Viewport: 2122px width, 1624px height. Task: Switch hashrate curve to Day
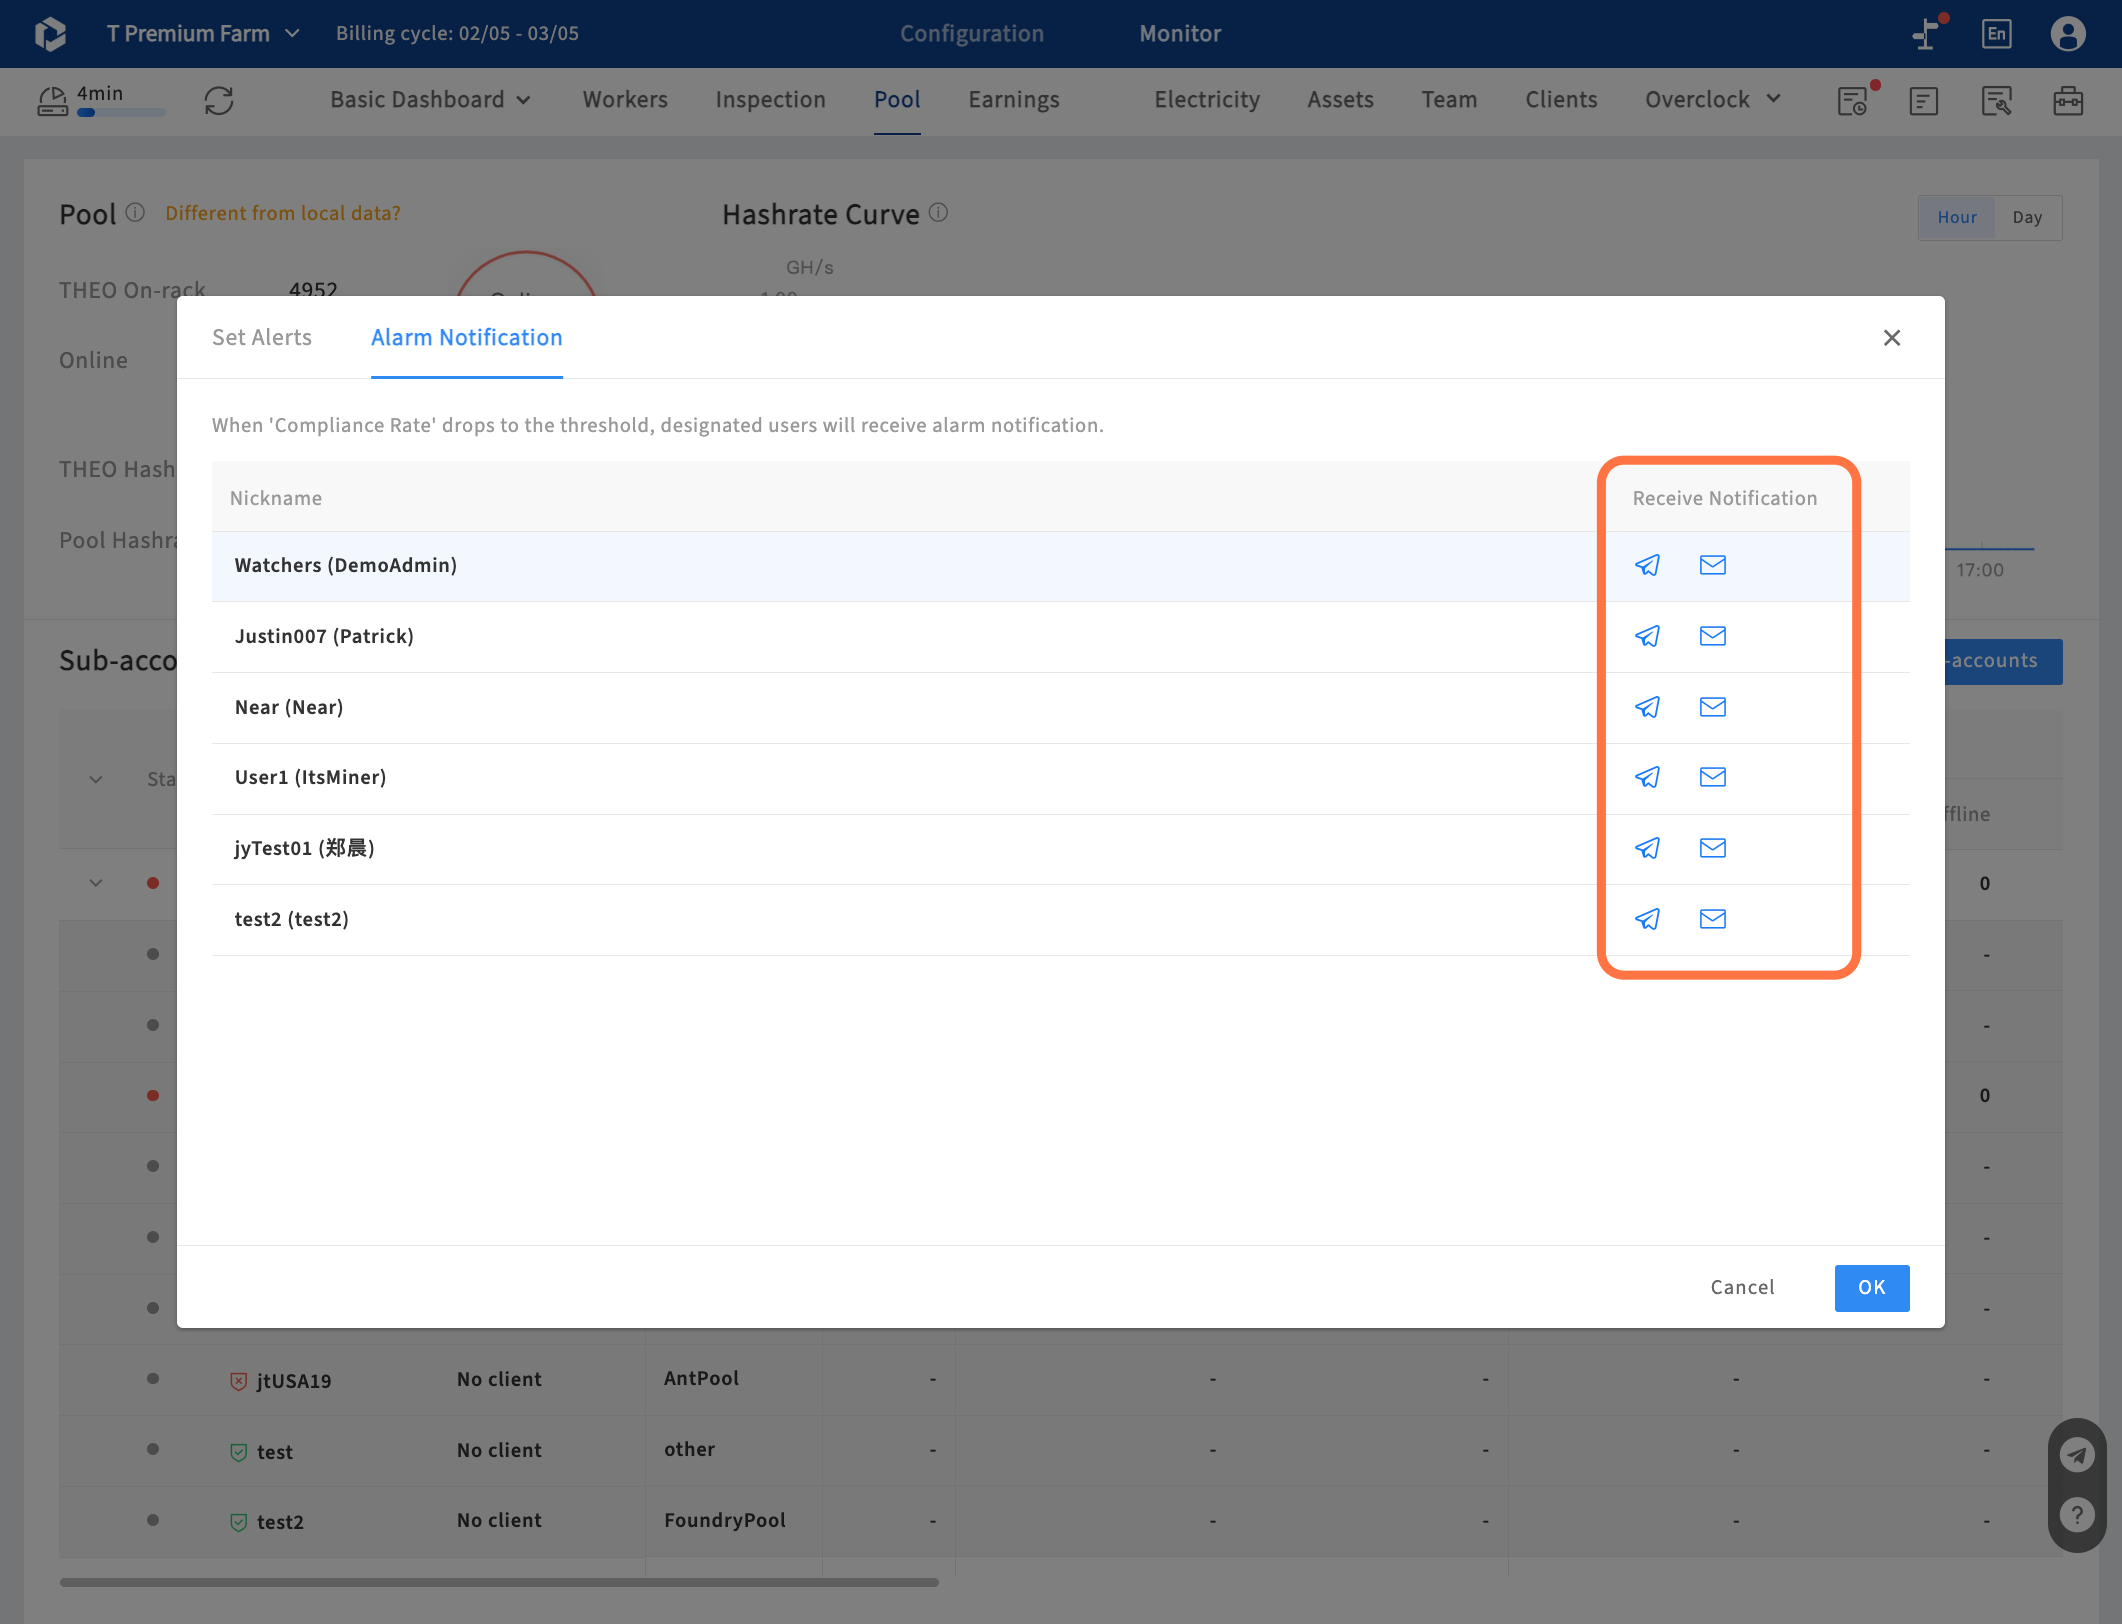click(x=2027, y=217)
